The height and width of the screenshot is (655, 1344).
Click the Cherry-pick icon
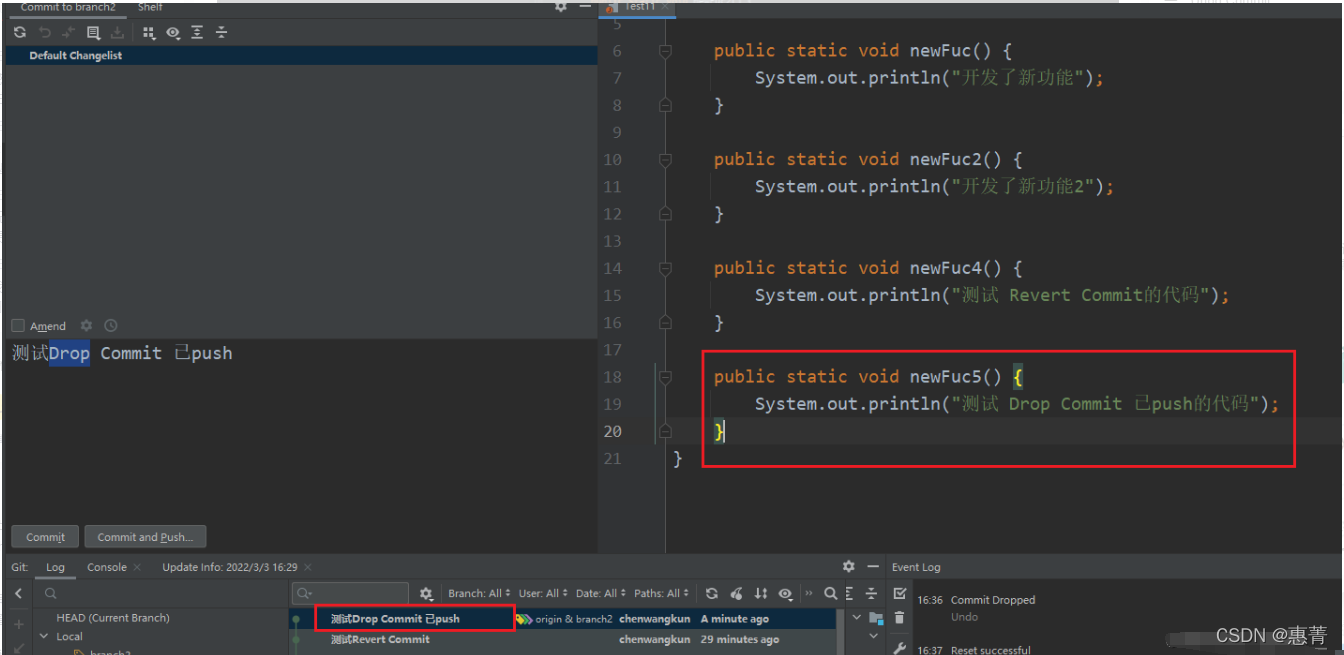coord(736,593)
